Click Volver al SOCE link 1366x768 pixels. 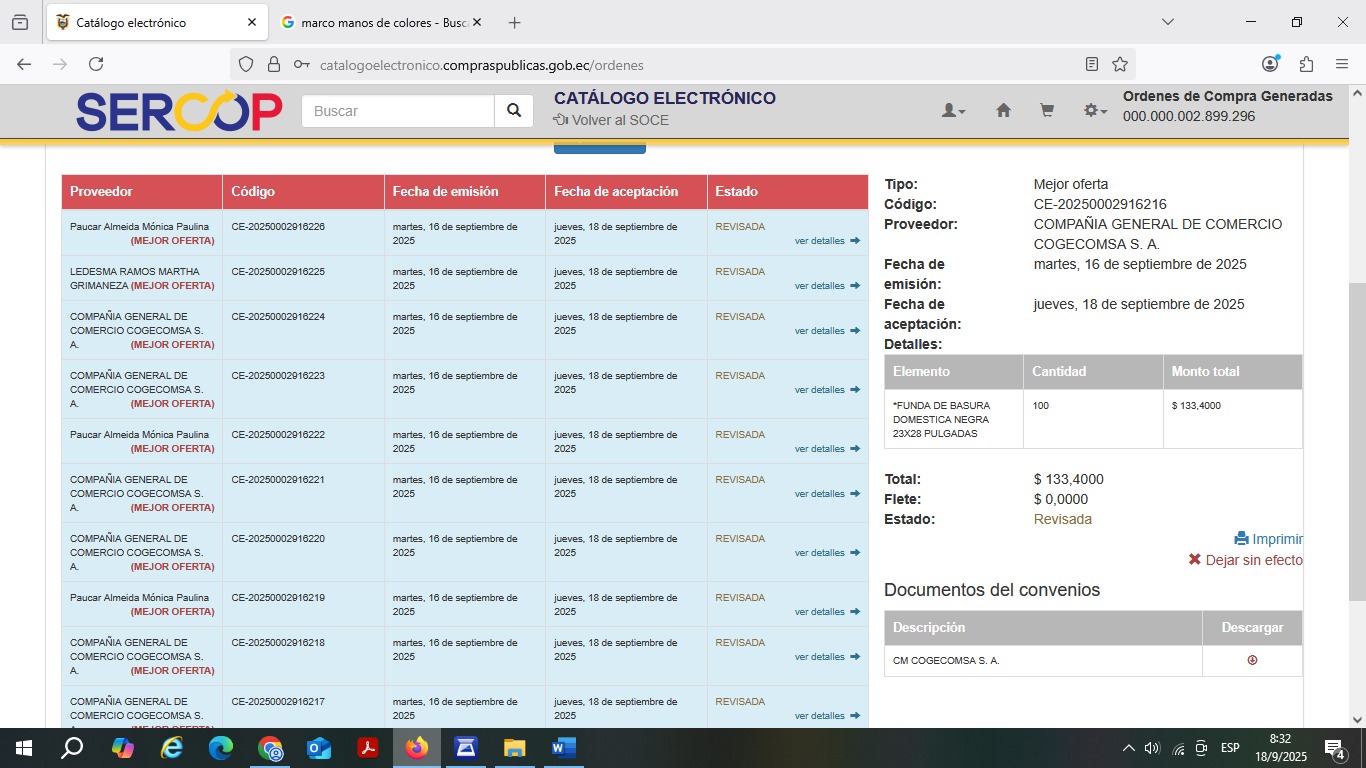point(611,120)
